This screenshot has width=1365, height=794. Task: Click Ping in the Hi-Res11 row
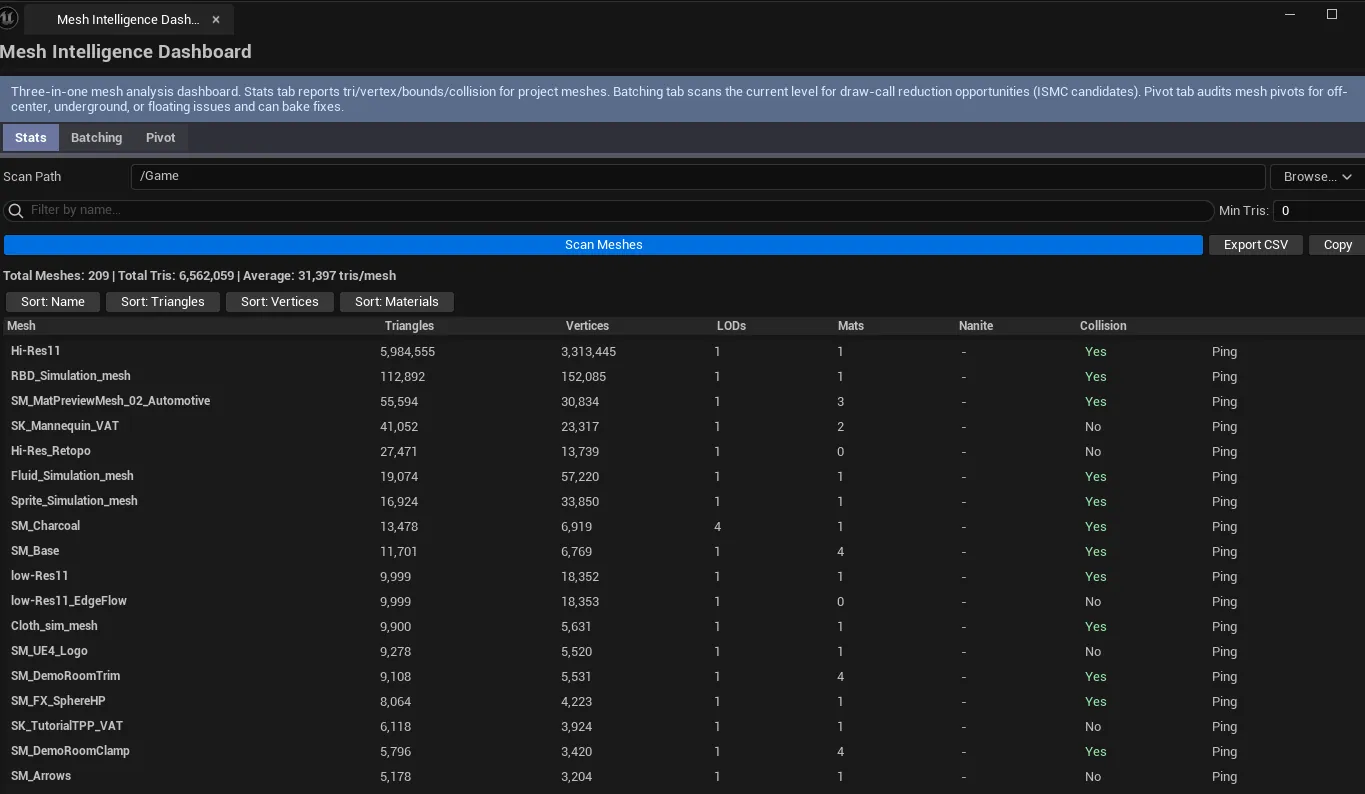tap(1224, 352)
